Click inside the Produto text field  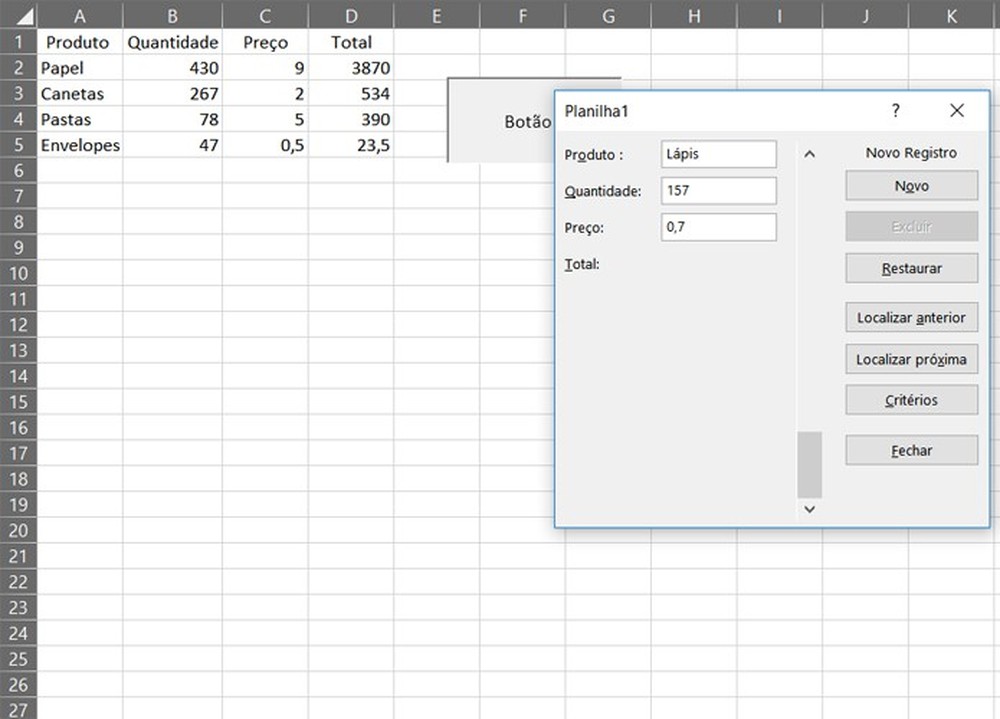click(x=720, y=154)
